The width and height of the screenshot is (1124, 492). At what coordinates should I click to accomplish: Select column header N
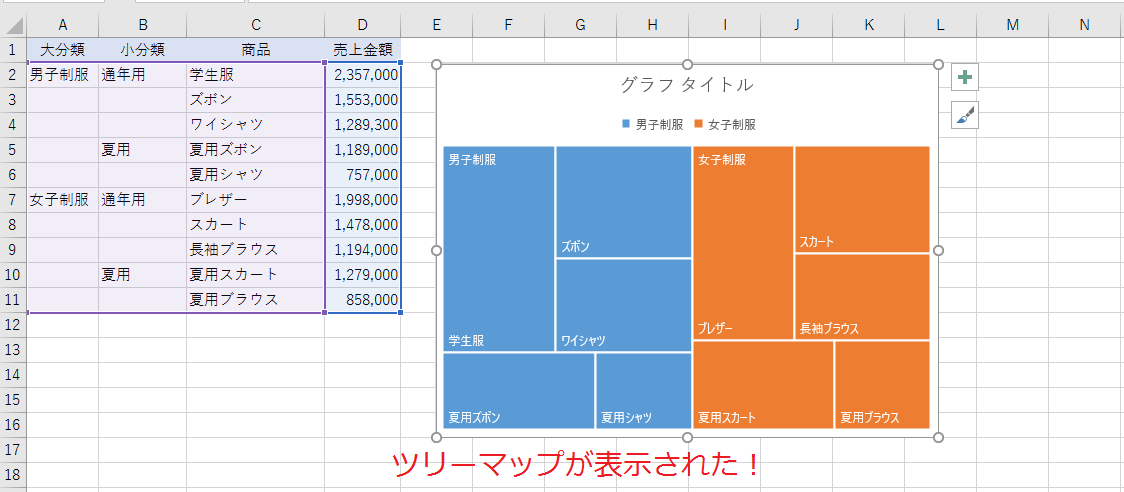coord(1085,26)
